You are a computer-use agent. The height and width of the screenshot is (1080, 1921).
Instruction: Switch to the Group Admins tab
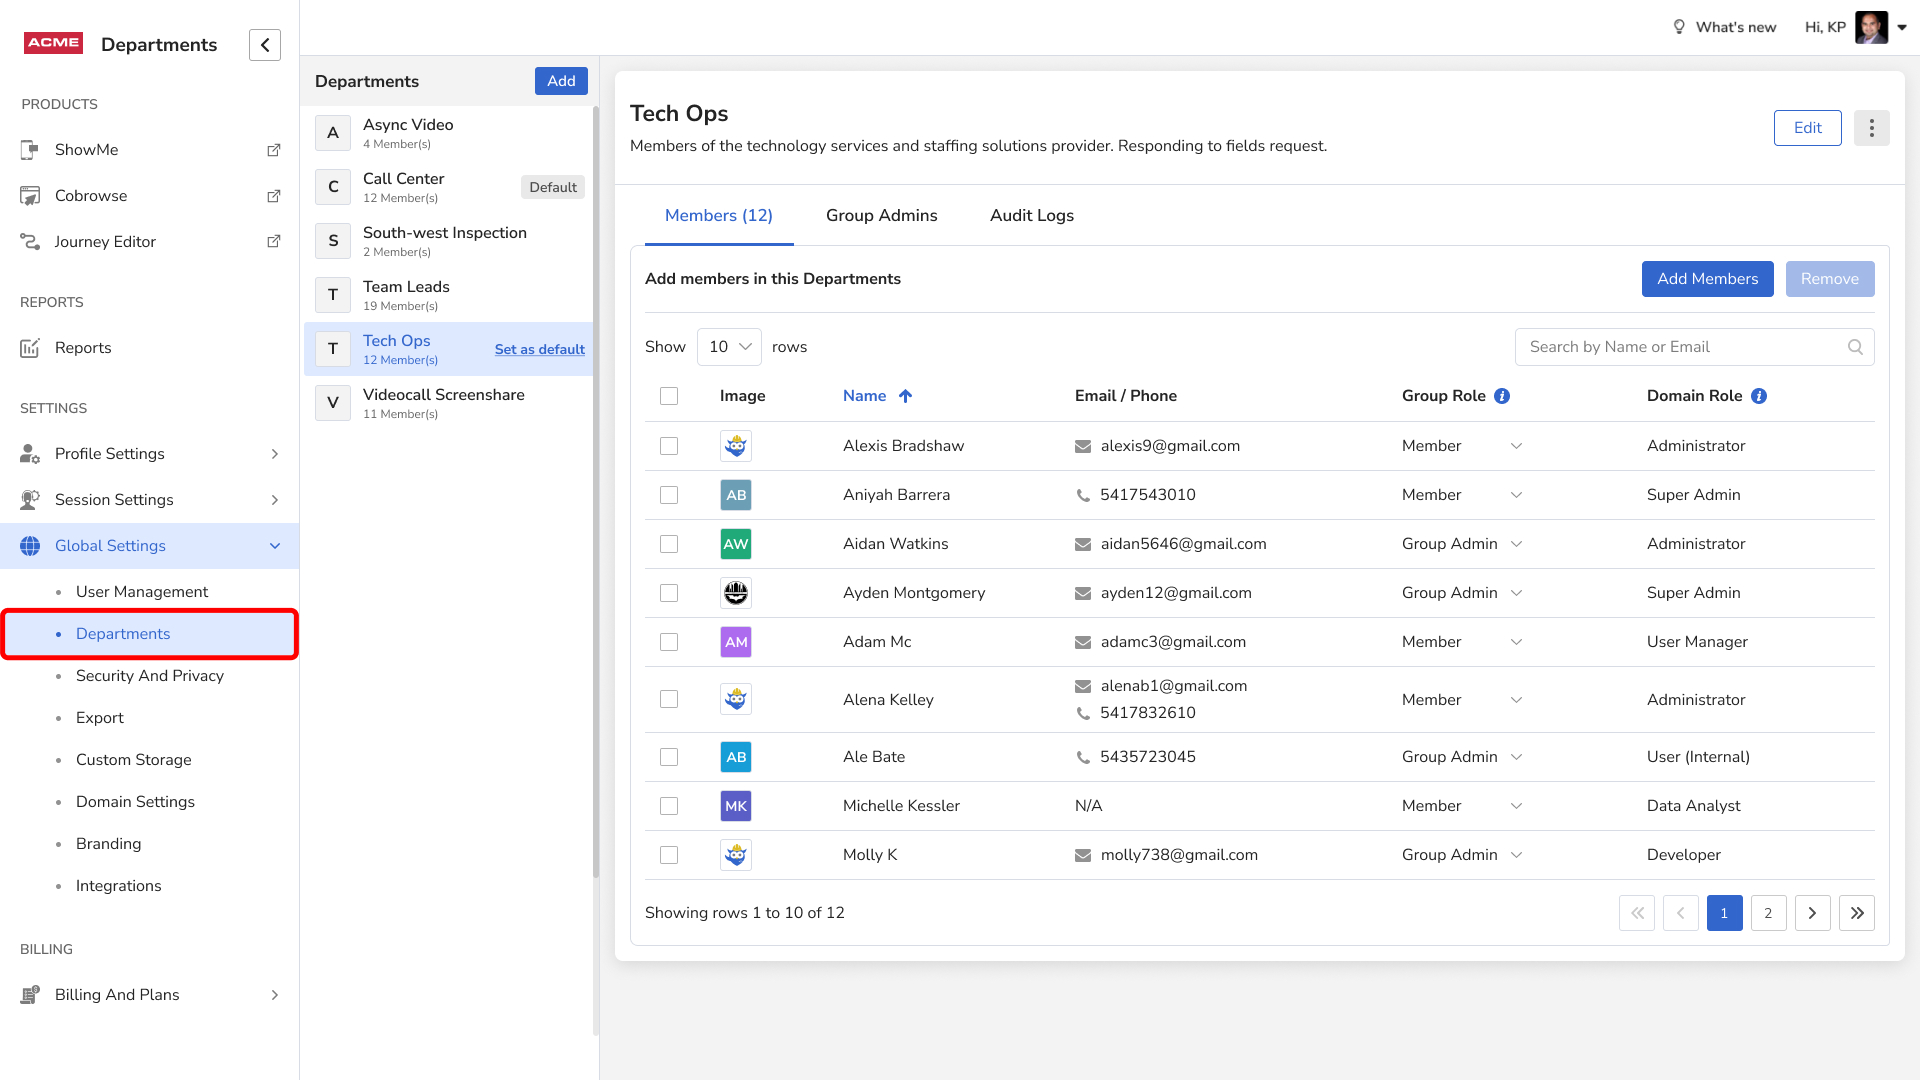pos(881,216)
